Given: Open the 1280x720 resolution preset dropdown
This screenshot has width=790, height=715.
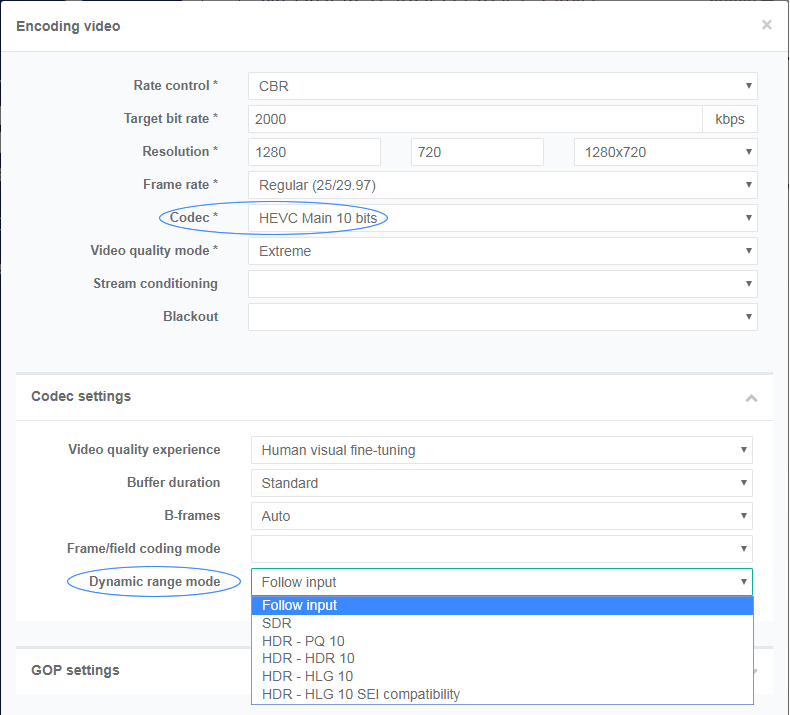Looking at the screenshot, I should 665,152.
